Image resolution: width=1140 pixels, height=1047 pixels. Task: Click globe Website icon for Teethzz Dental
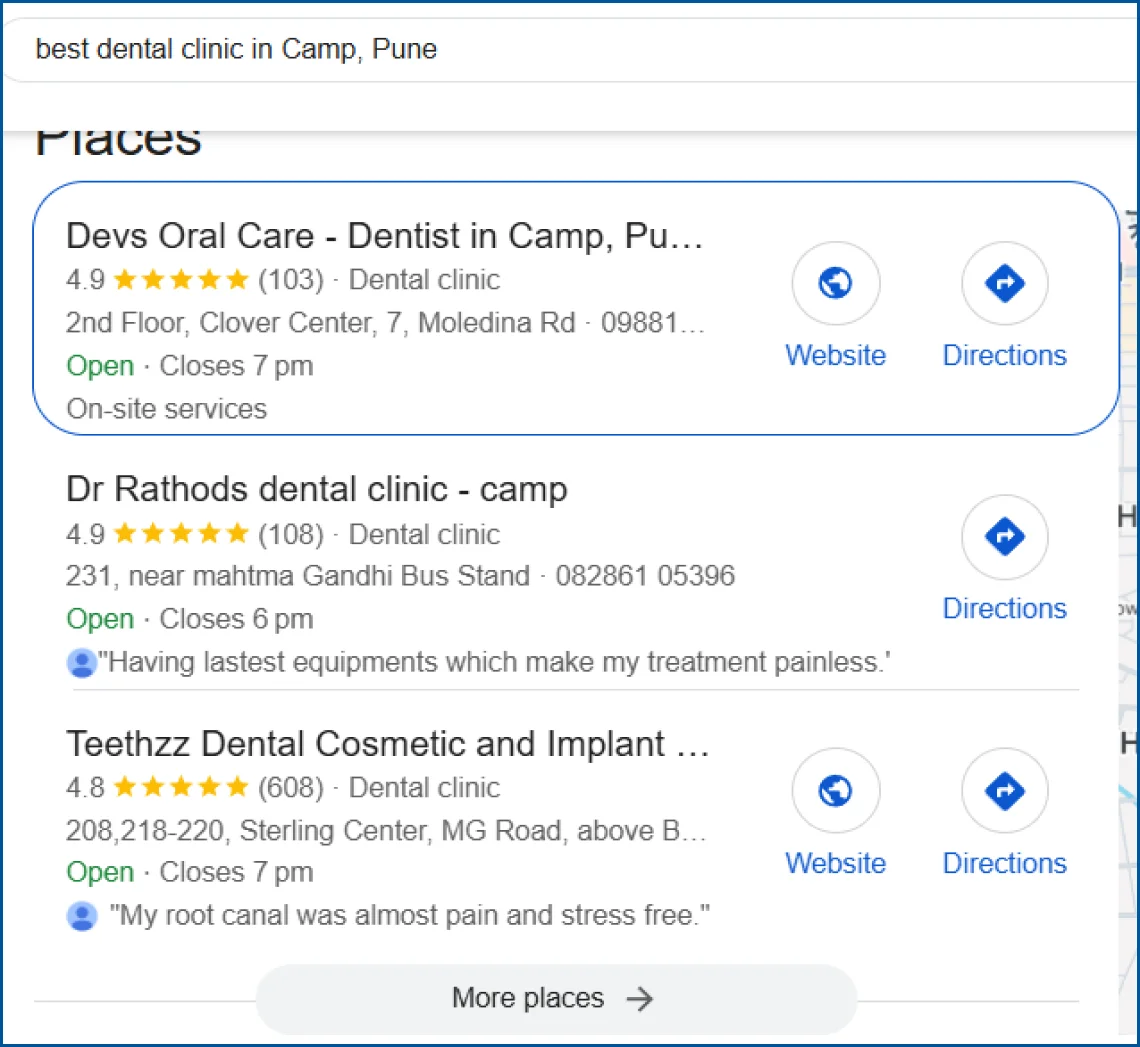835,792
